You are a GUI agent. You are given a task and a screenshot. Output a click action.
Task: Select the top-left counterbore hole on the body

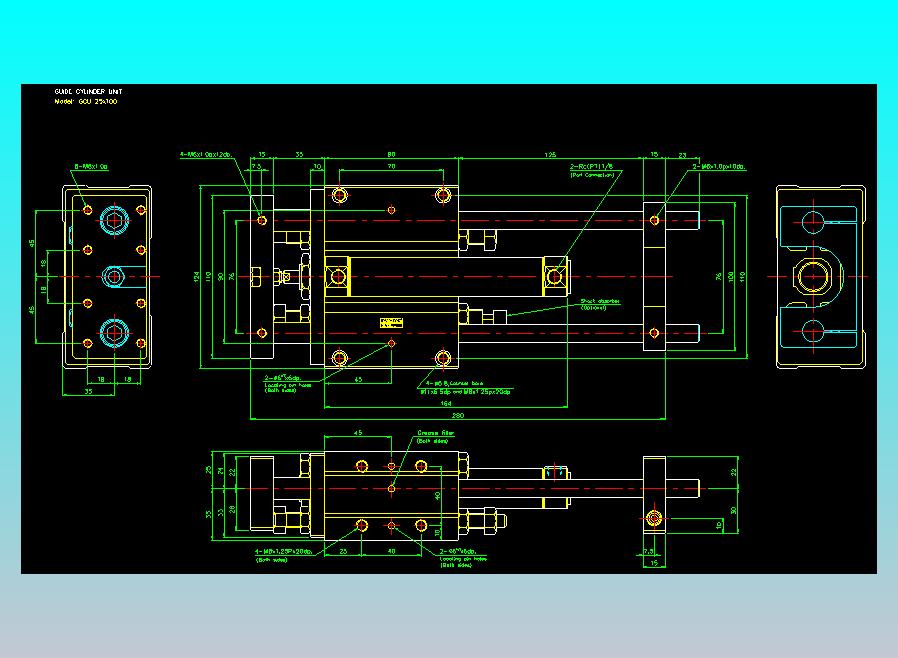pyautogui.click(x=340, y=195)
